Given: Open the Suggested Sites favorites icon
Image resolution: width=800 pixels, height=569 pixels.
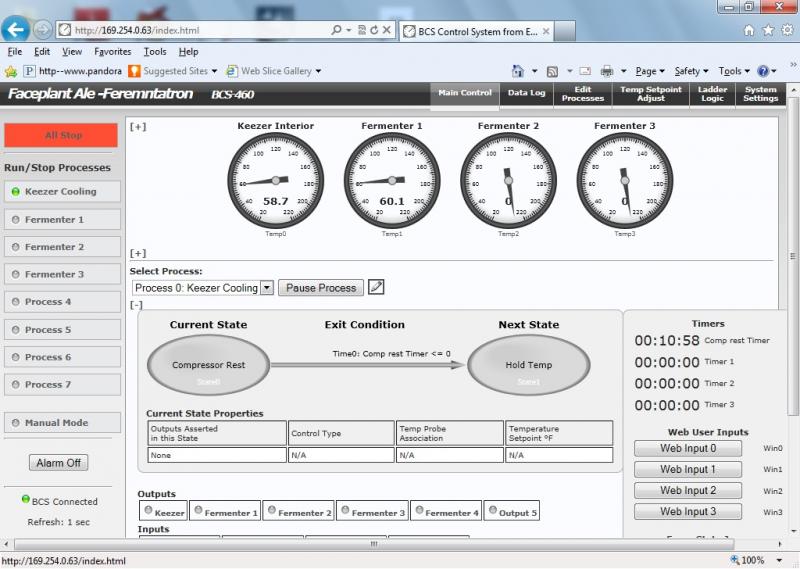Looking at the screenshot, I should pos(134,71).
